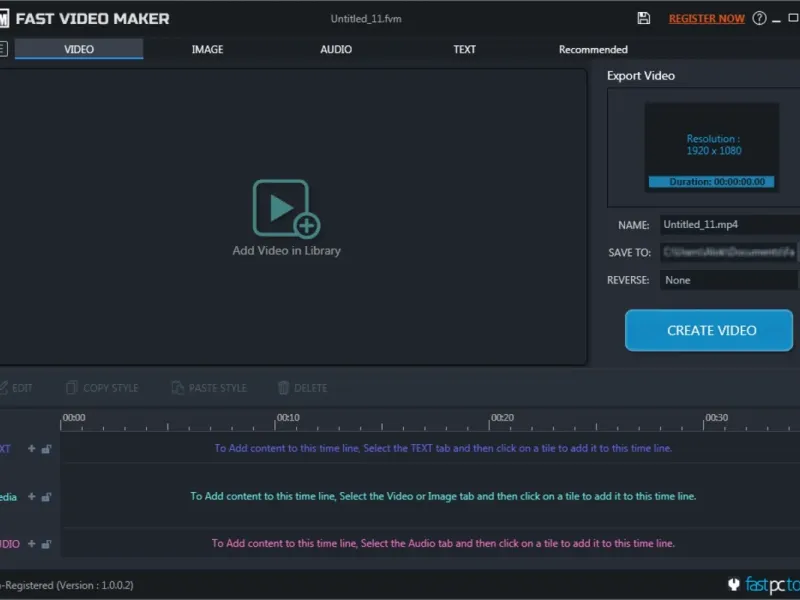The width and height of the screenshot is (800, 600).
Task: Click the PASTE STYLE toolbar button
Action: [209, 388]
